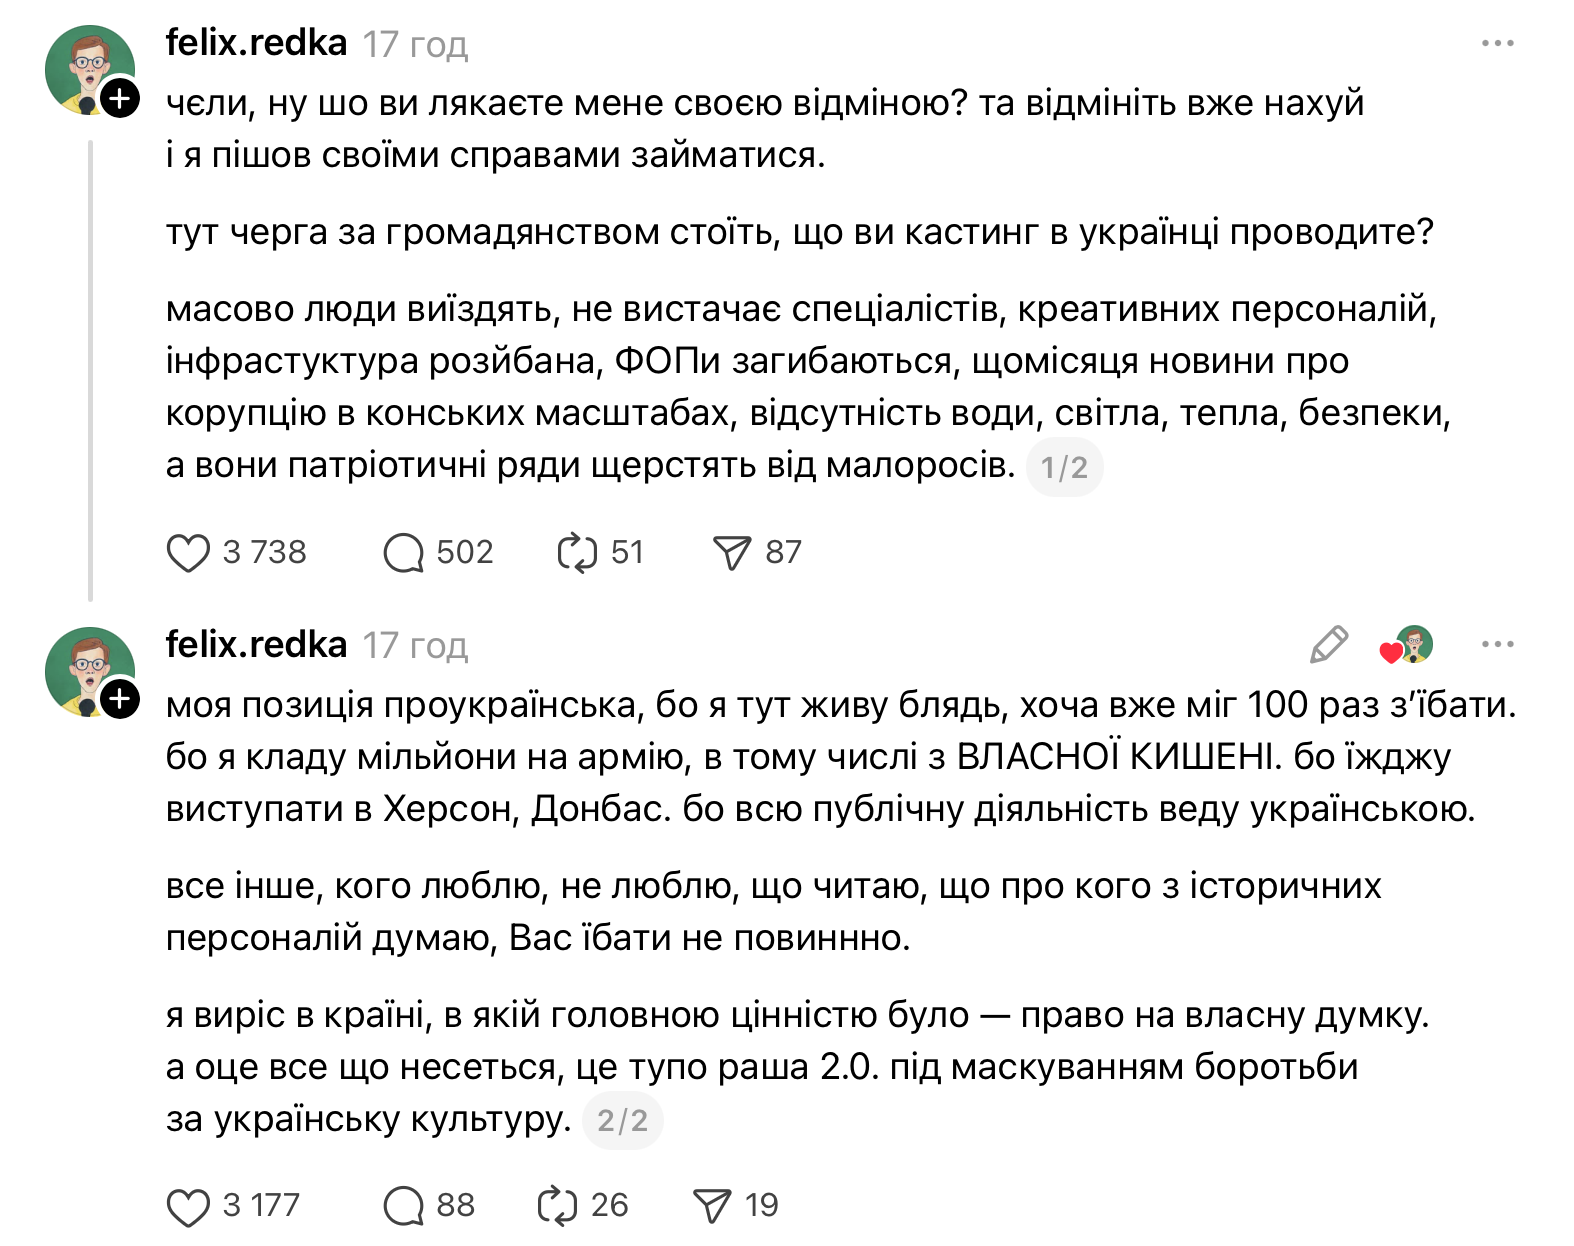This screenshot has width=1574, height=1246.
Task: Open felix.redka profile from first post username
Action: 256,43
